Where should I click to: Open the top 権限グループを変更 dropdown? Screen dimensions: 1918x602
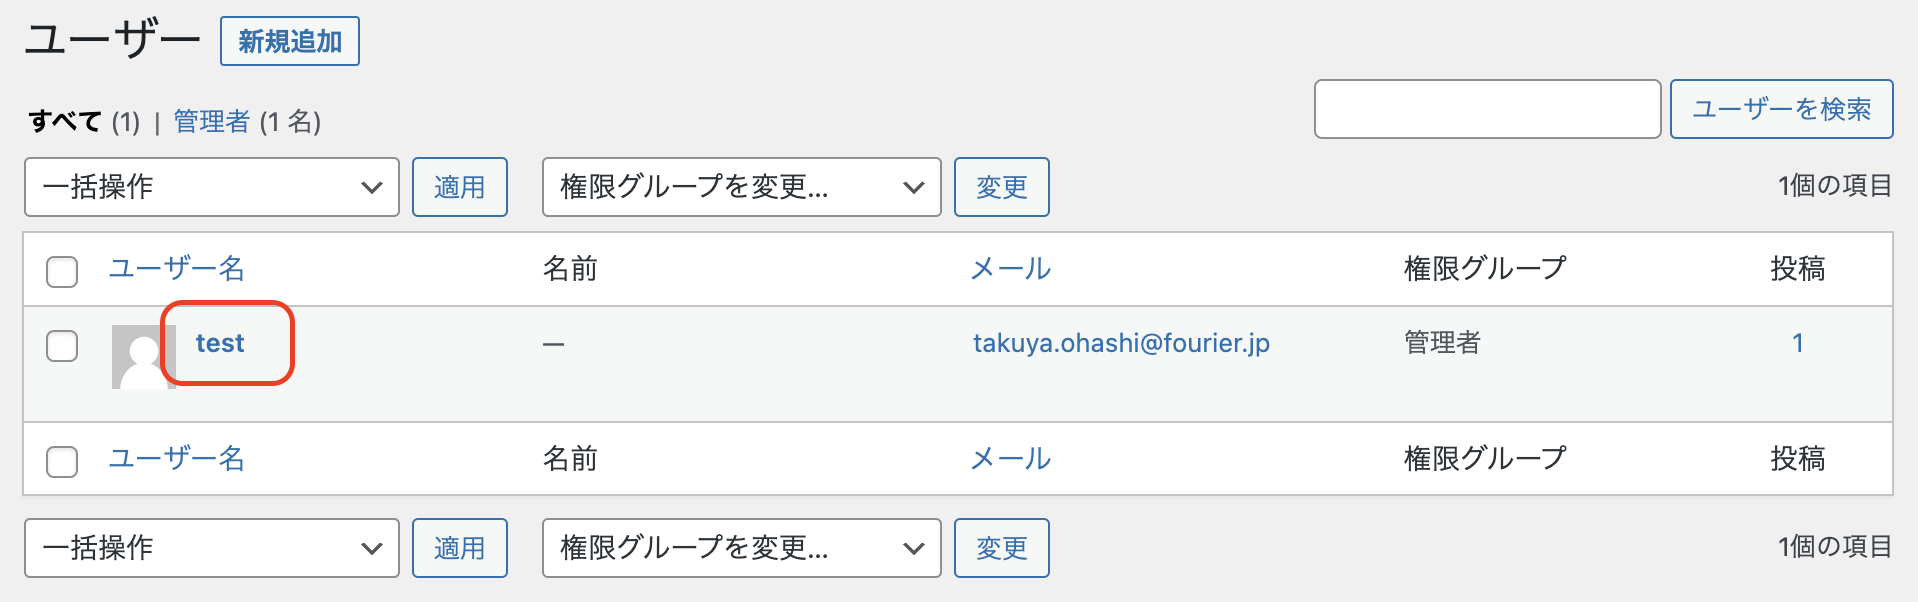742,187
